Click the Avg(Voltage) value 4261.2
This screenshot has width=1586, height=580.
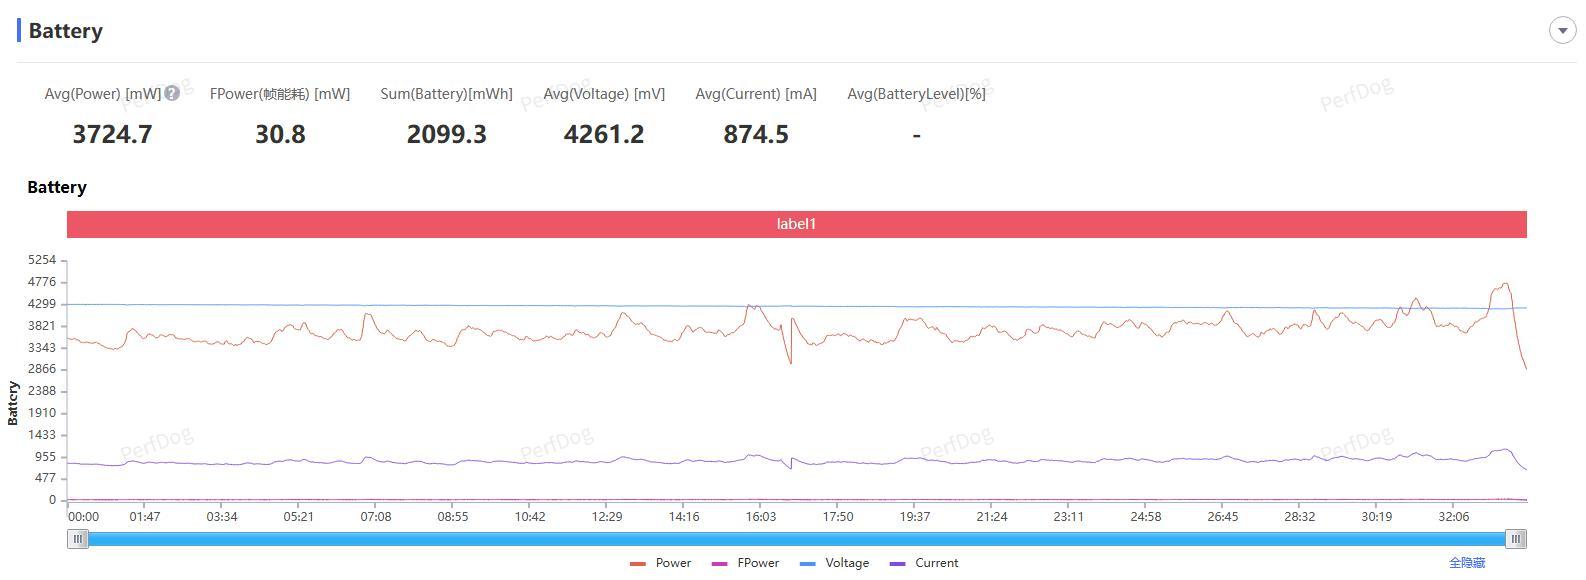tap(604, 134)
